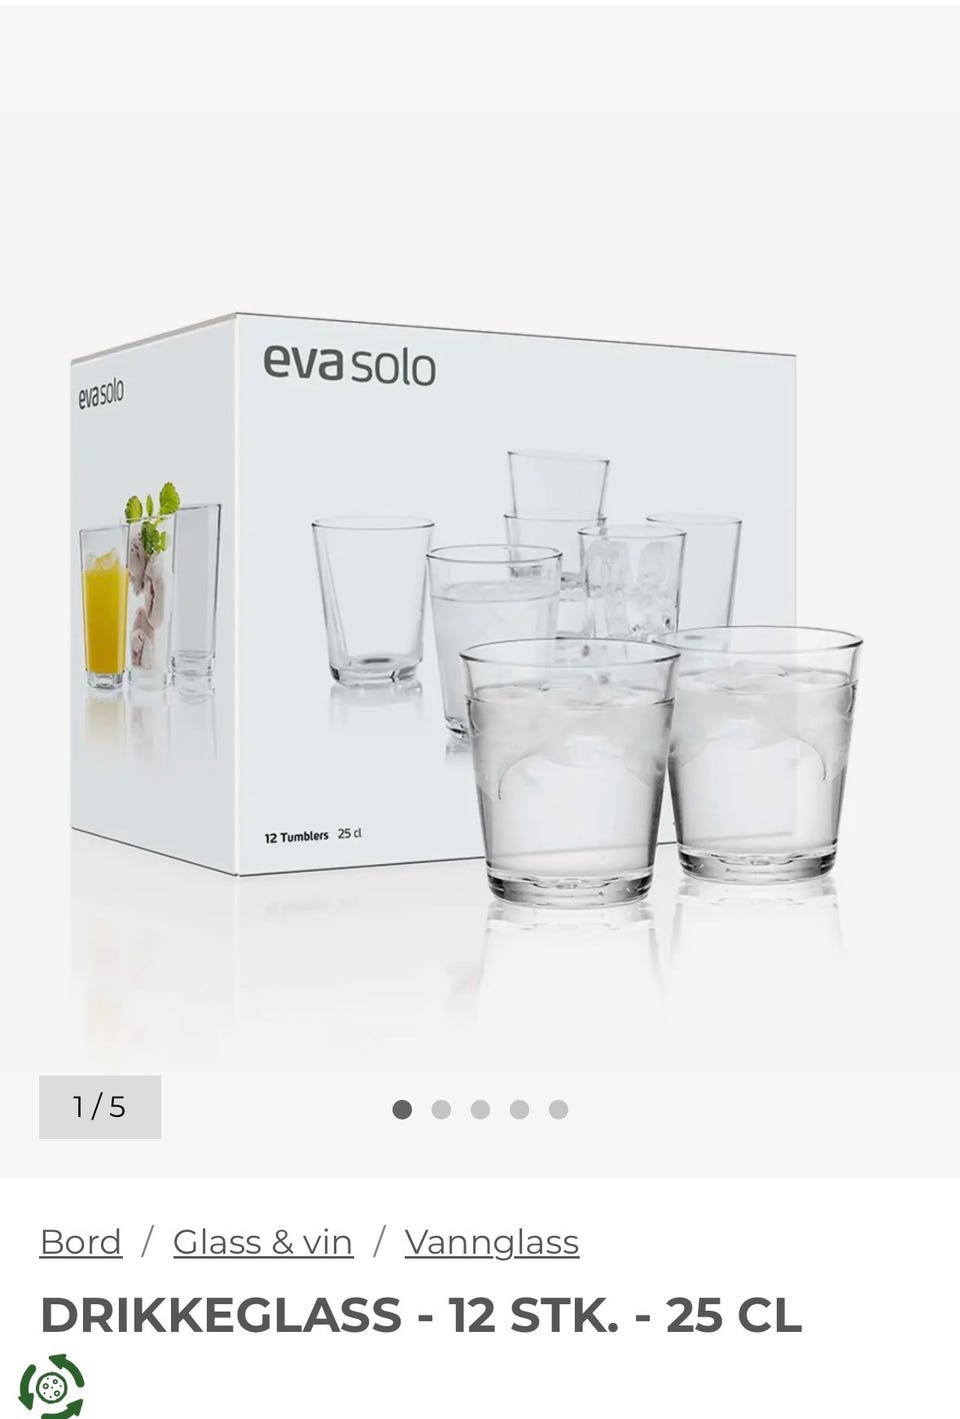Open the Glass & vin breadcrumb

click(263, 1242)
